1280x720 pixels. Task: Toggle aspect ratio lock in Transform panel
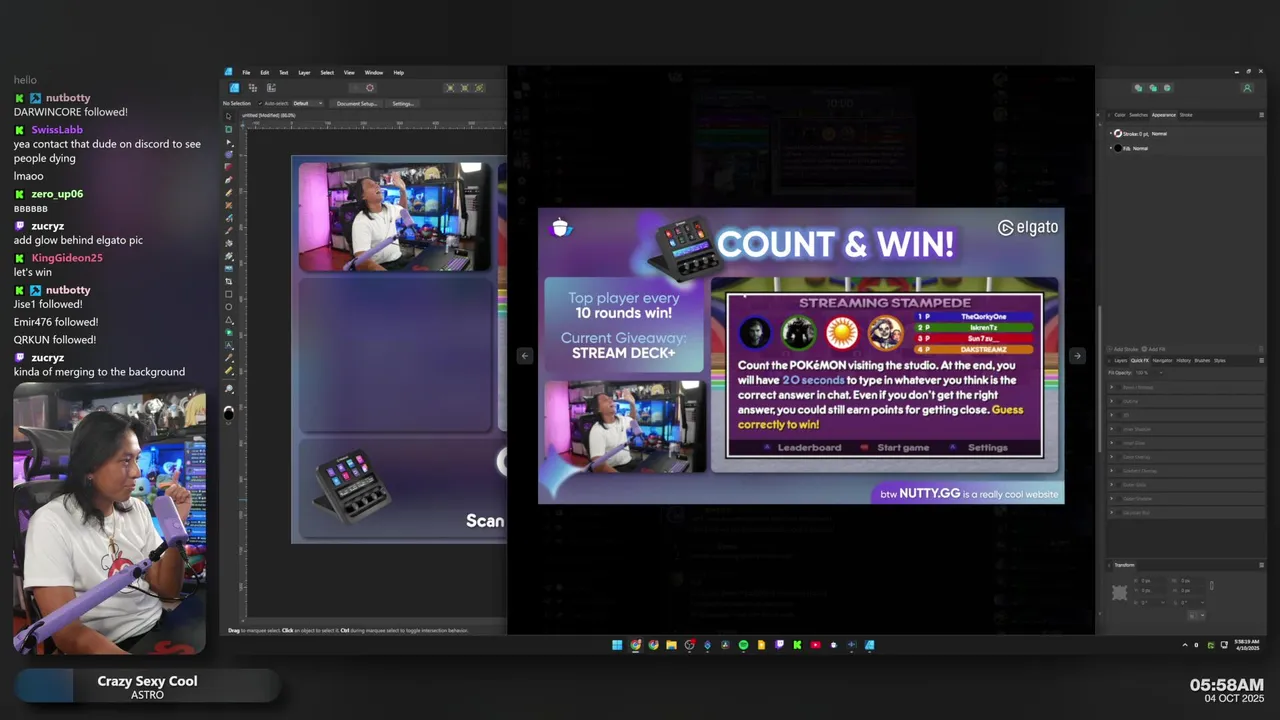[x=1212, y=586]
